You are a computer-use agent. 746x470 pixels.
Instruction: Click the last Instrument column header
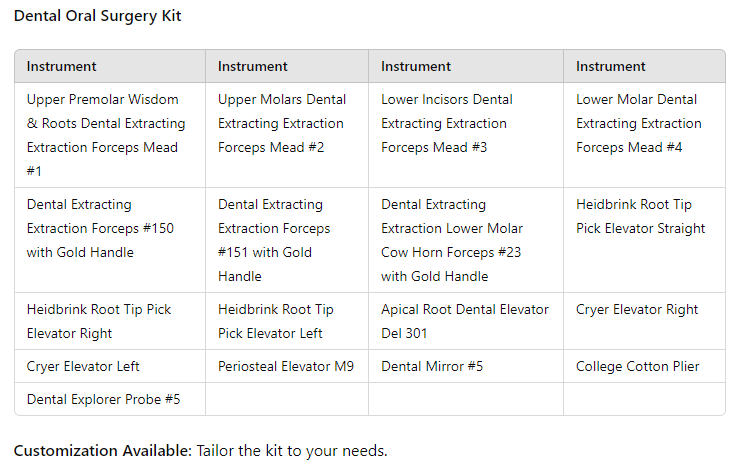pos(644,66)
